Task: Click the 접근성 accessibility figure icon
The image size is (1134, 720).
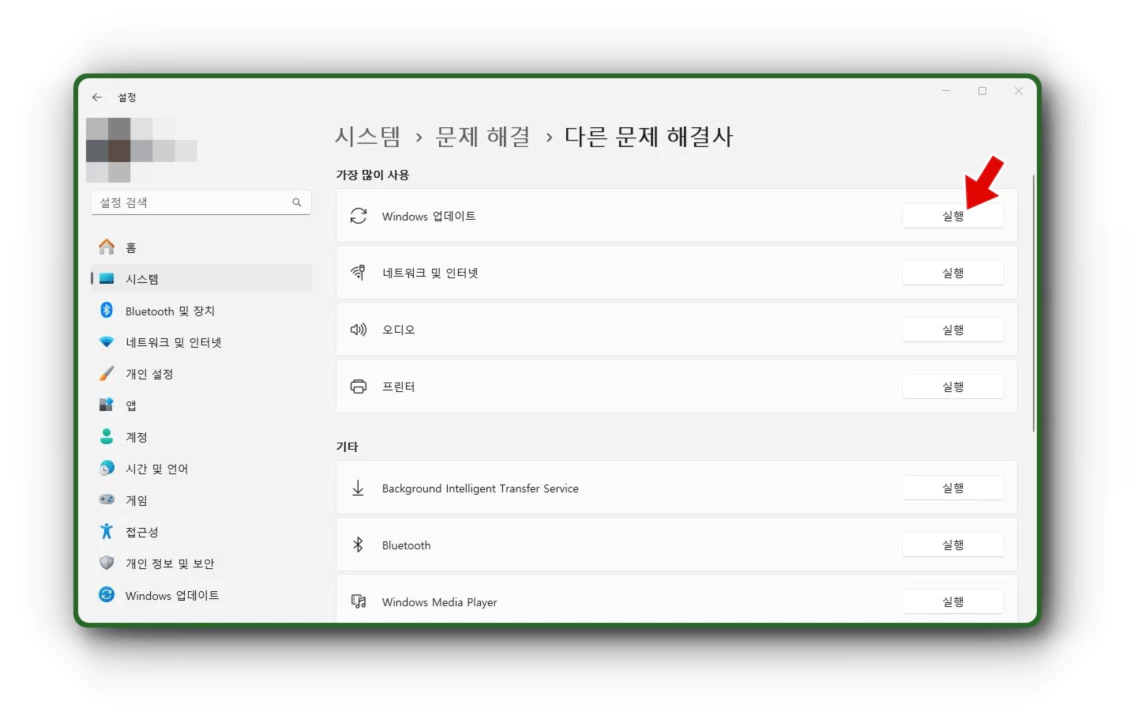Action: (x=106, y=531)
